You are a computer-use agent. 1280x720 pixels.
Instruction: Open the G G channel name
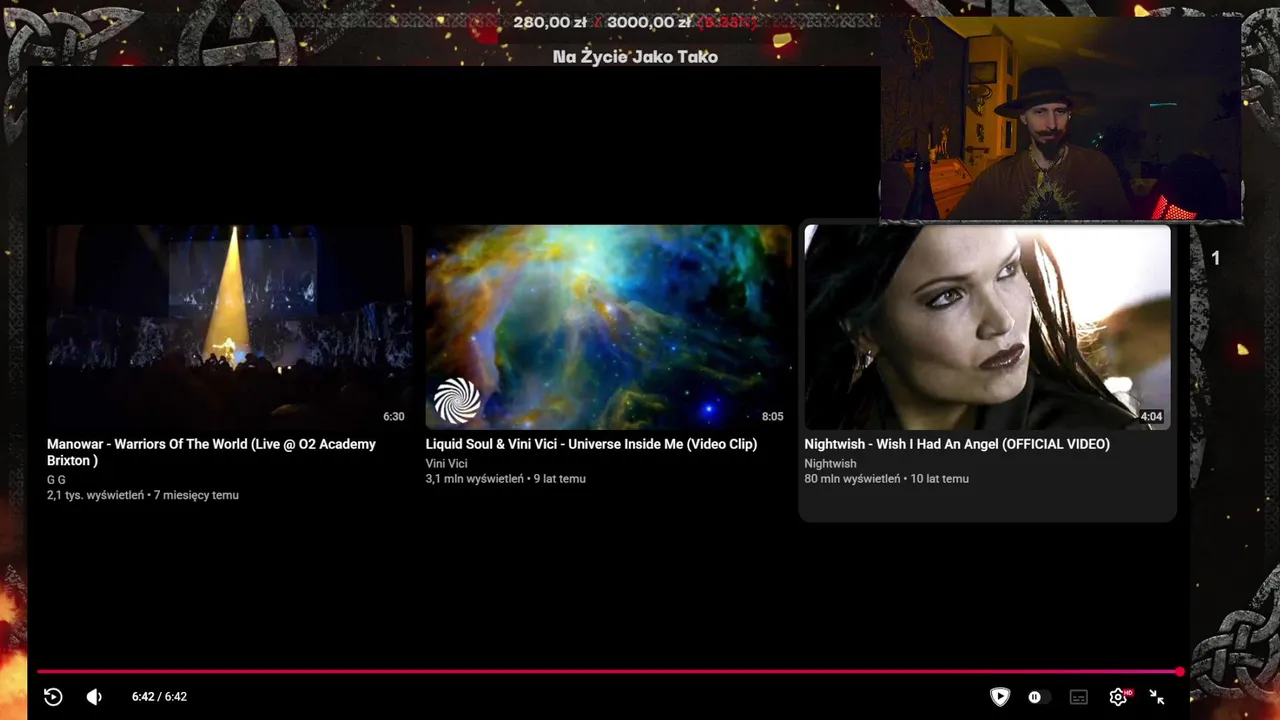coord(56,480)
